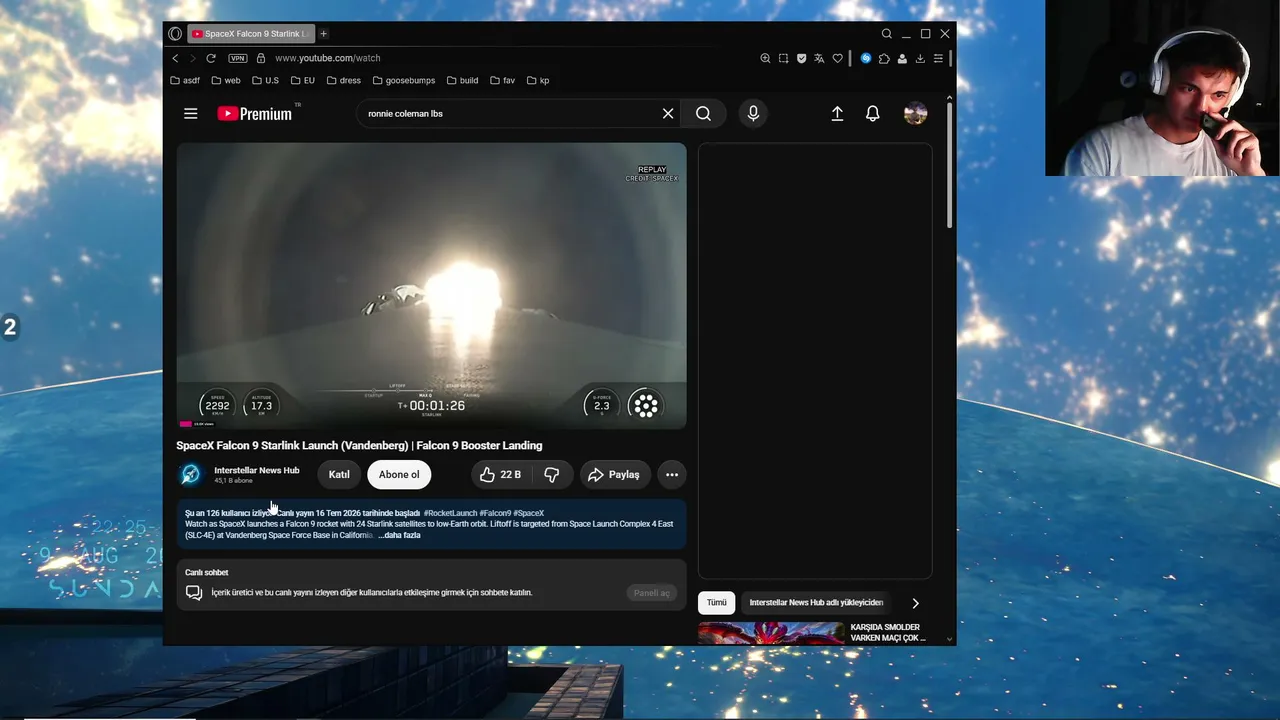This screenshot has height=720, width=1280.
Task: Open Interstellar News Hub channel name
Action: tap(256, 470)
